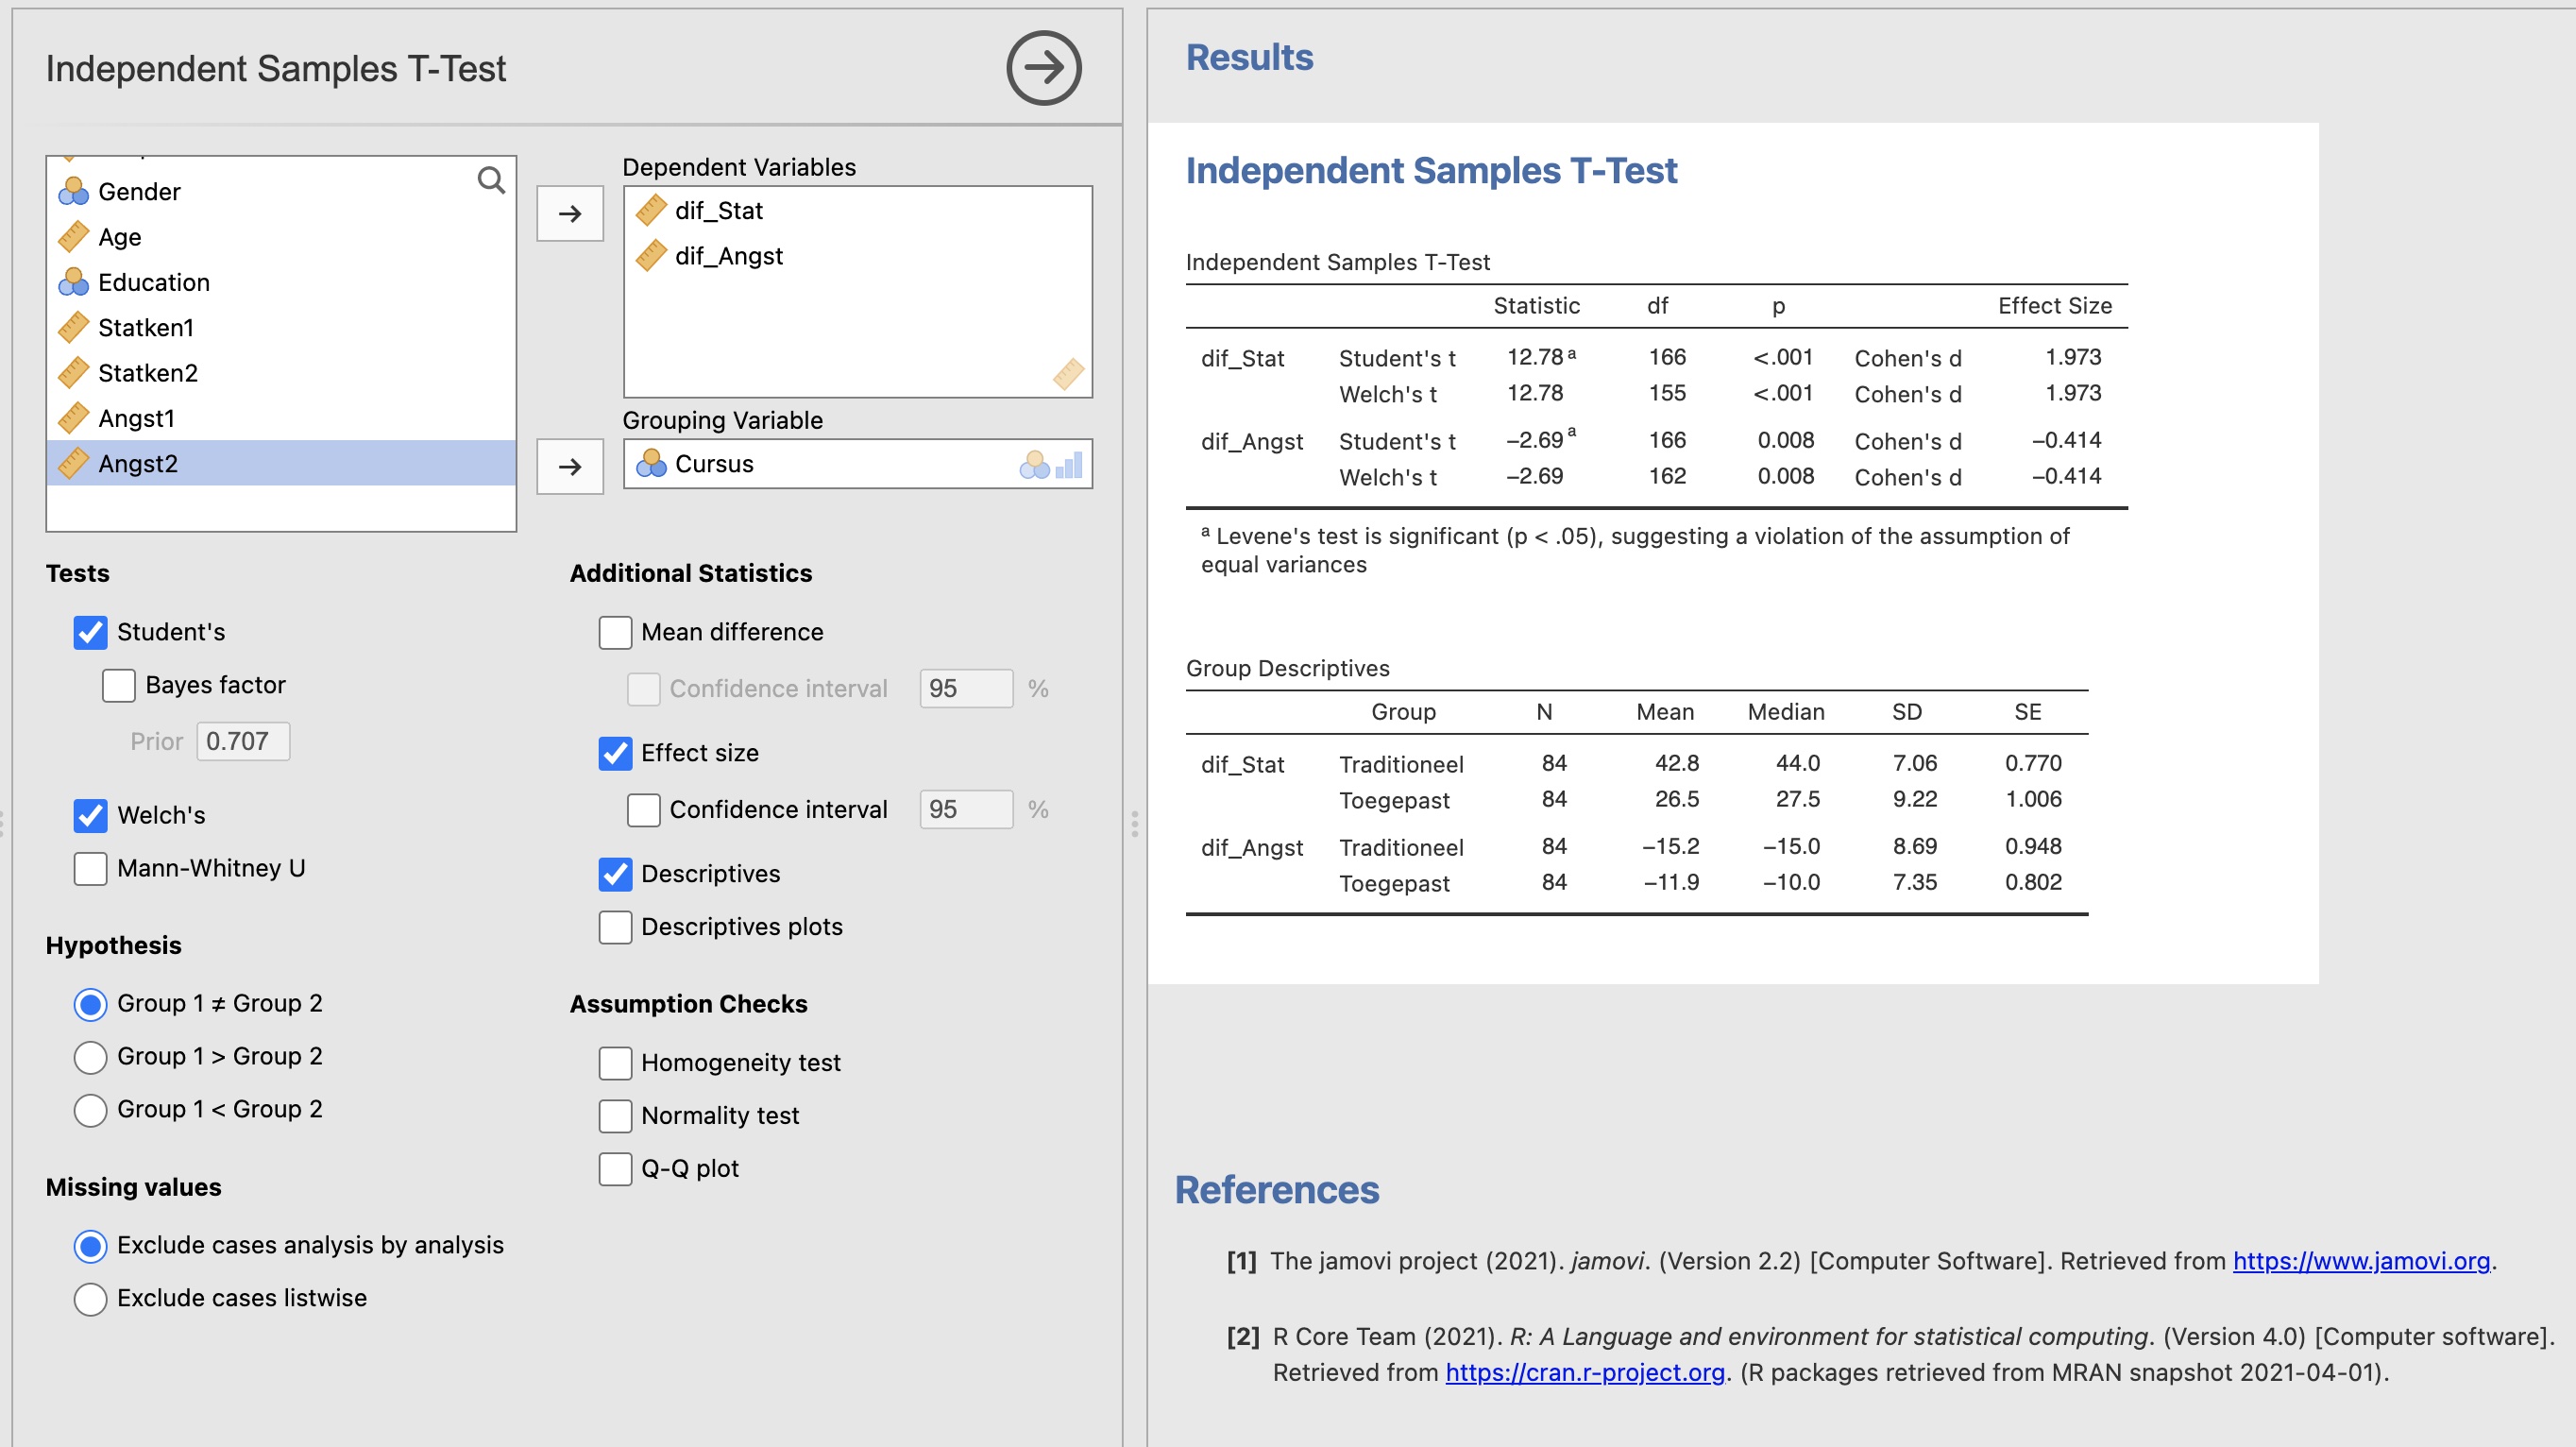Enable the Homogeneity test checkbox
The width and height of the screenshot is (2576, 1447).
(615, 1062)
